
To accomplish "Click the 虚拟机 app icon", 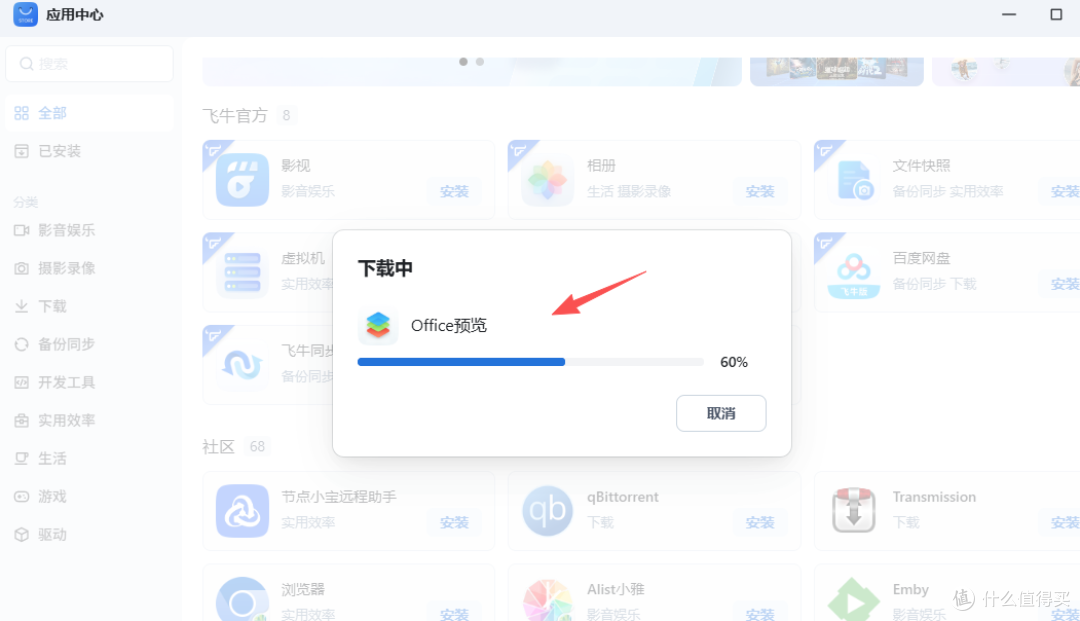I will pyautogui.click(x=242, y=273).
